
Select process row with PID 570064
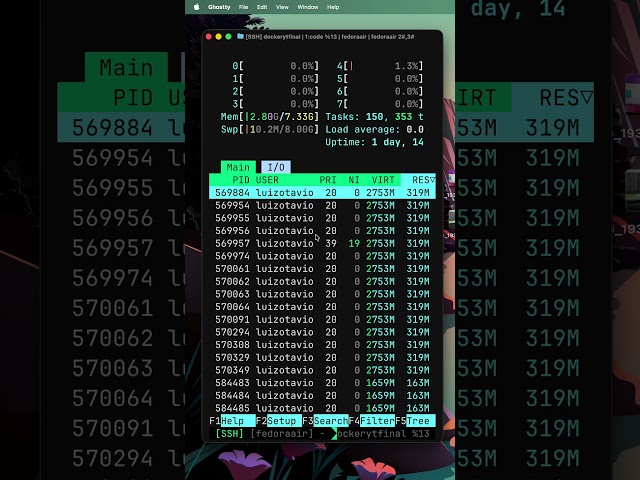click(x=322, y=307)
